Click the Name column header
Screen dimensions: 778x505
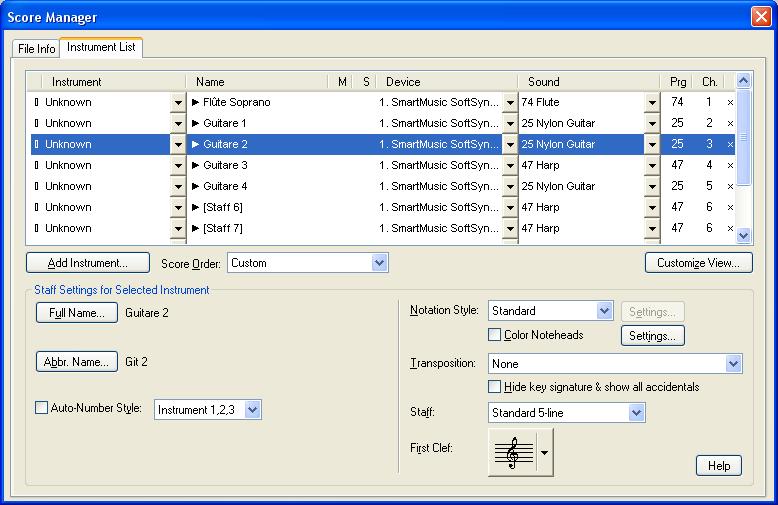(x=257, y=81)
